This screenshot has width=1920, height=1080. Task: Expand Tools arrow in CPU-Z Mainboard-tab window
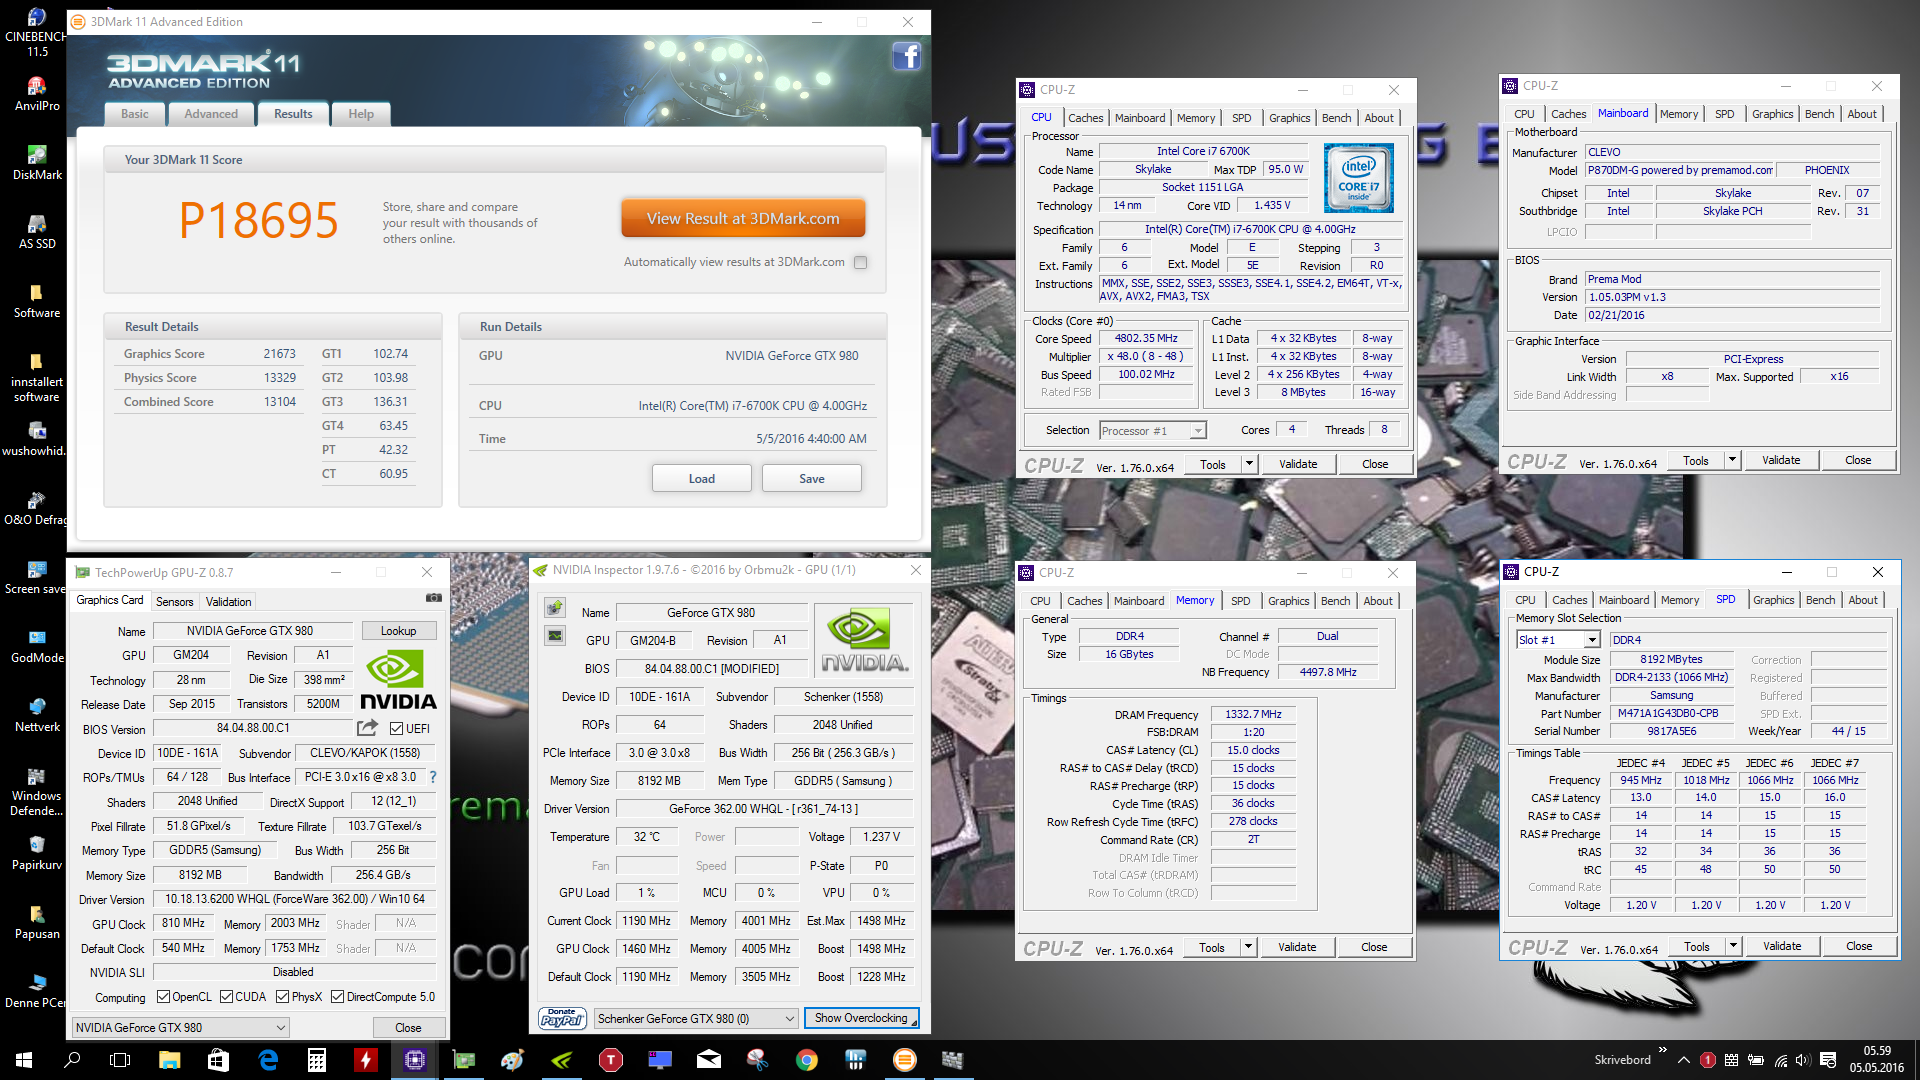click(1732, 460)
